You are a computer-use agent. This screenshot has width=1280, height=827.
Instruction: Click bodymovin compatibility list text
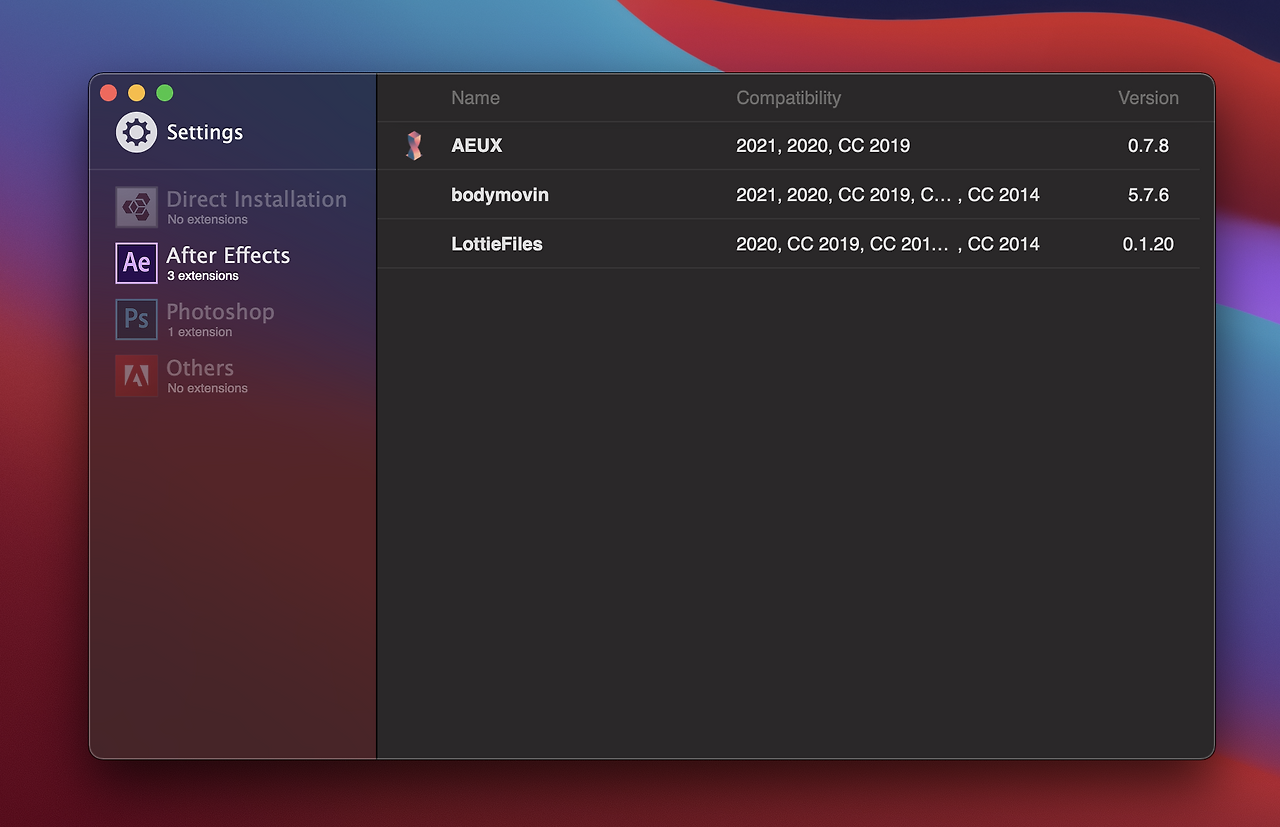coord(888,194)
